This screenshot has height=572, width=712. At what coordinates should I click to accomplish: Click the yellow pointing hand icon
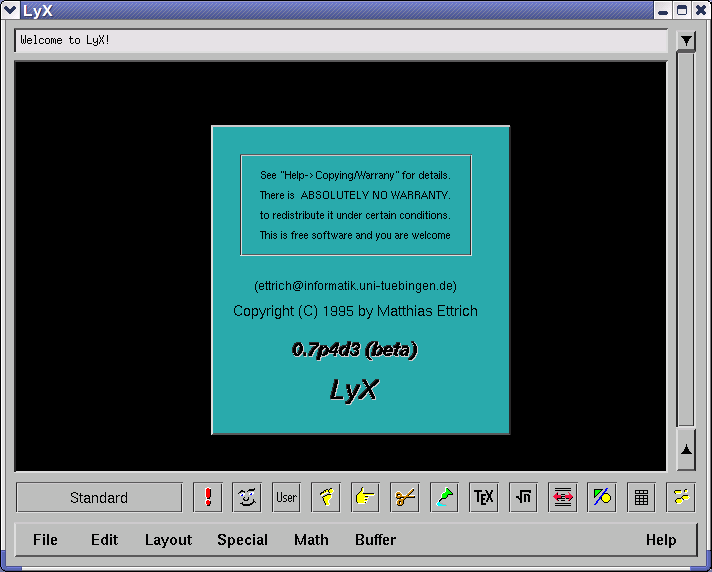[x=366, y=497]
